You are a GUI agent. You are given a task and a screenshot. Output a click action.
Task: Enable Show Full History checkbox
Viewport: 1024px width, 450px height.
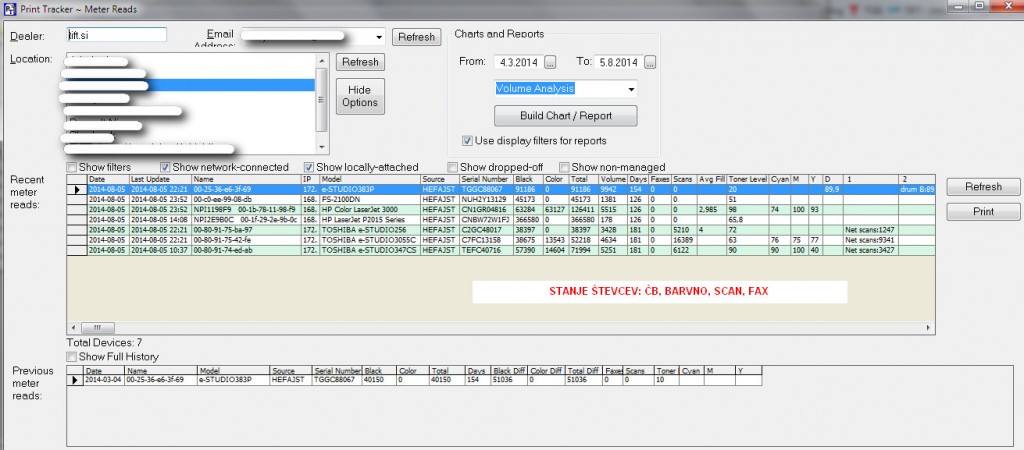73,356
